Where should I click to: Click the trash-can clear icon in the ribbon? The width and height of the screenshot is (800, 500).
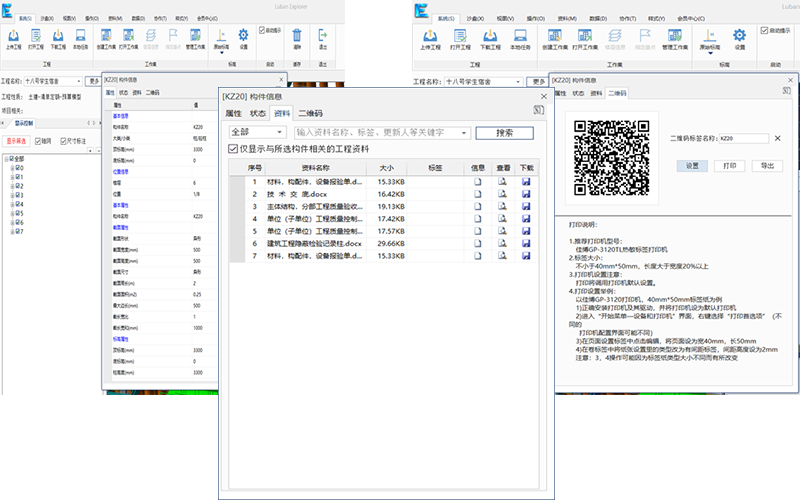click(x=297, y=35)
